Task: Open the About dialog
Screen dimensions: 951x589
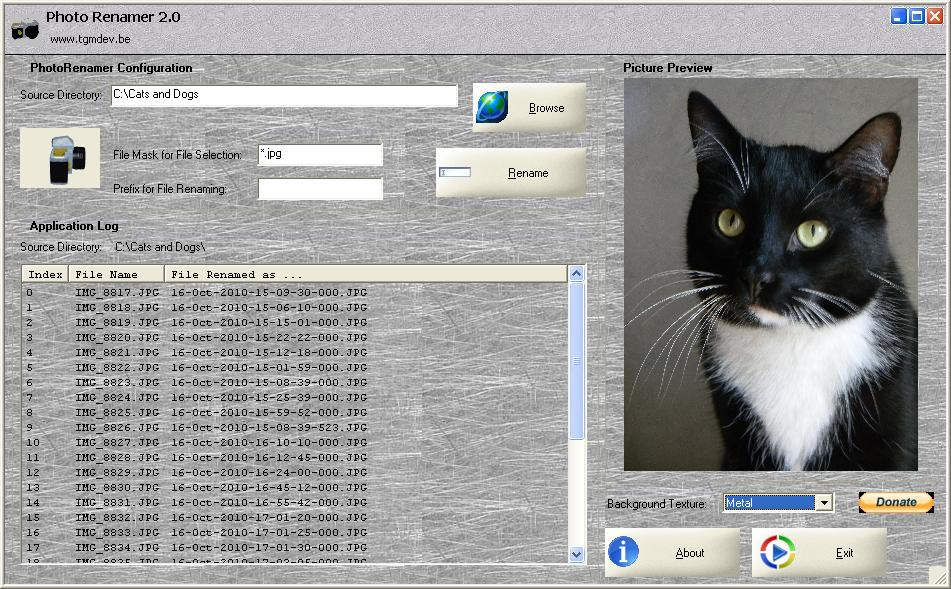Action: 672,553
